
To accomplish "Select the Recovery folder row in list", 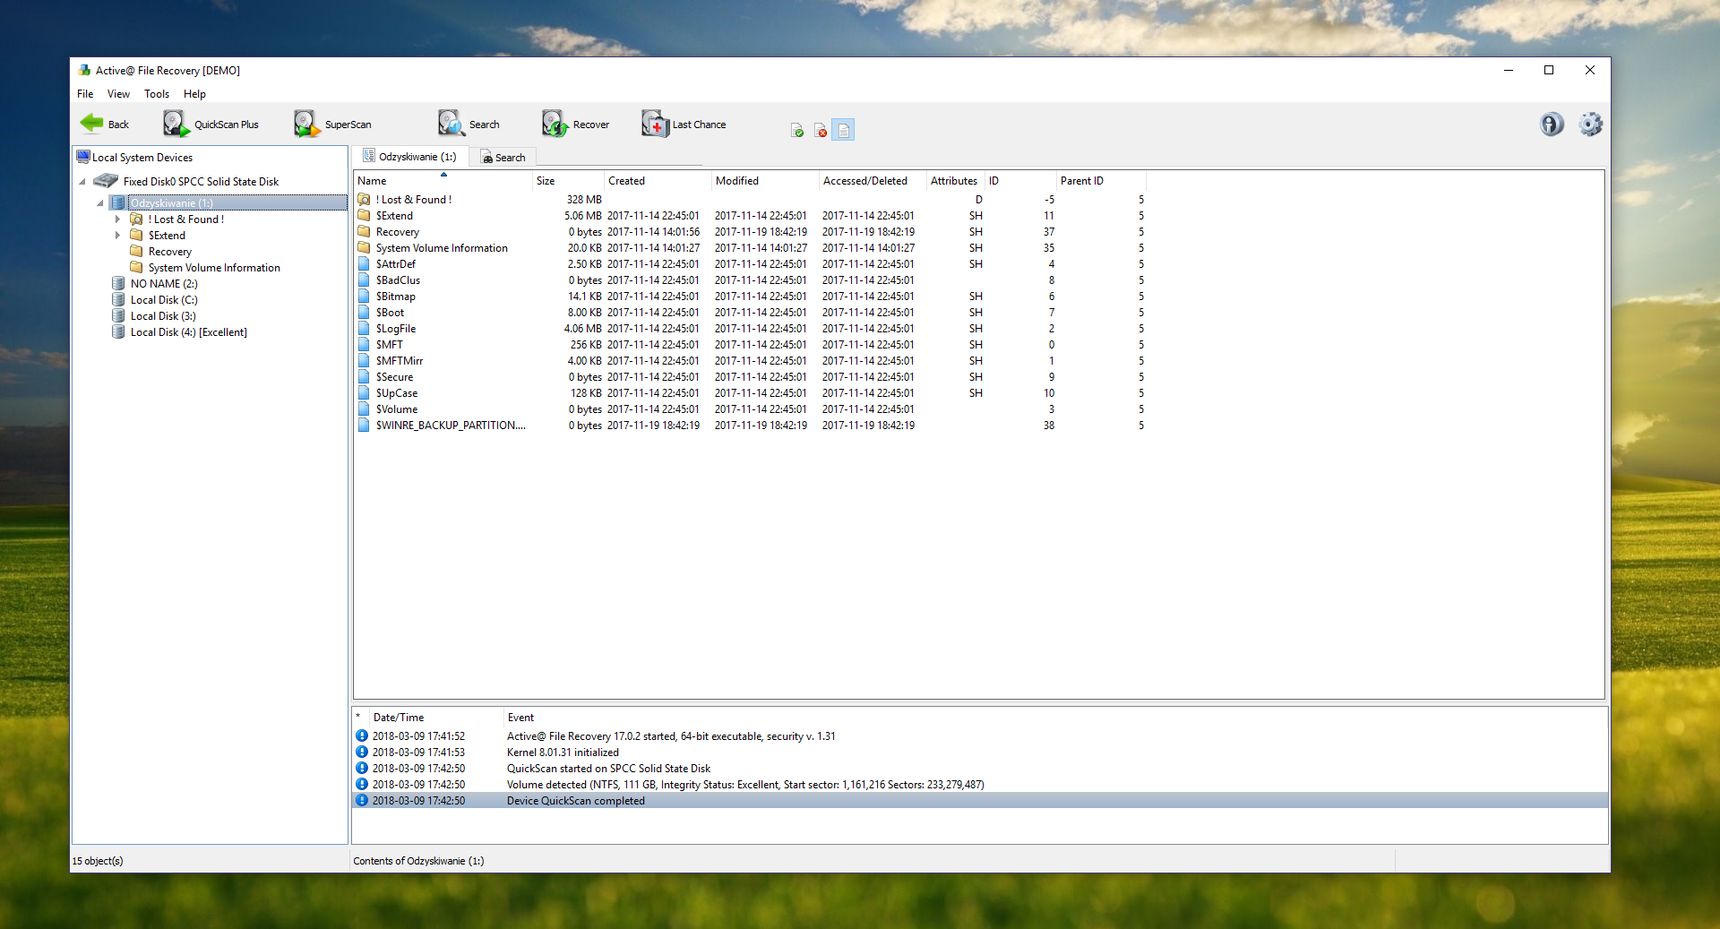I will [750, 232].
